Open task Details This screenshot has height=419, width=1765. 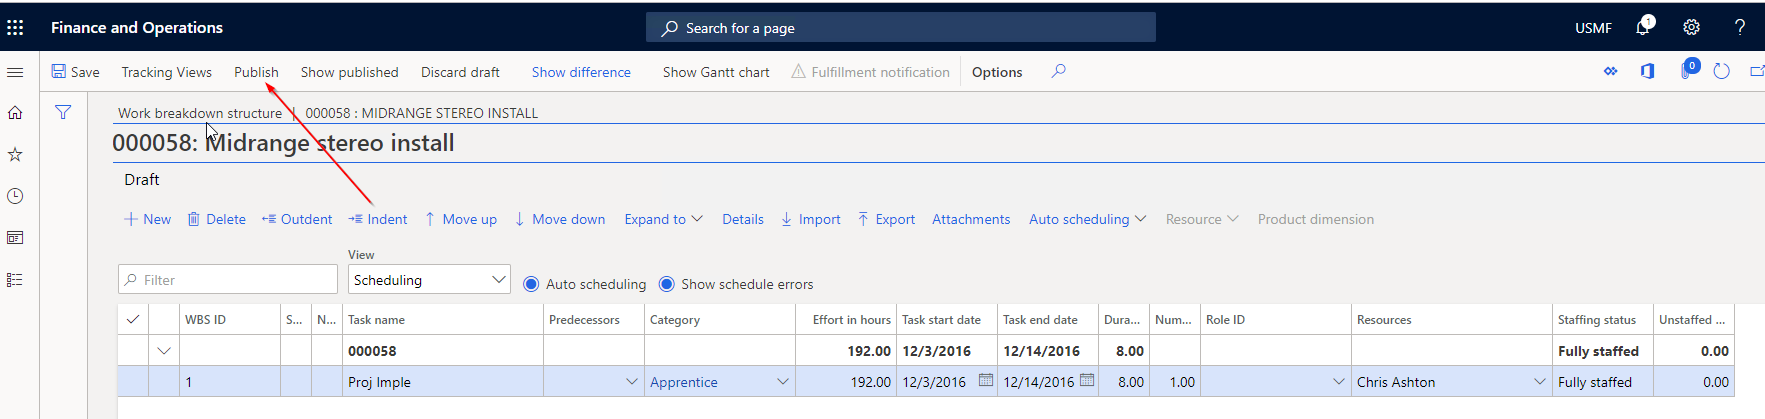click(743, 219)
